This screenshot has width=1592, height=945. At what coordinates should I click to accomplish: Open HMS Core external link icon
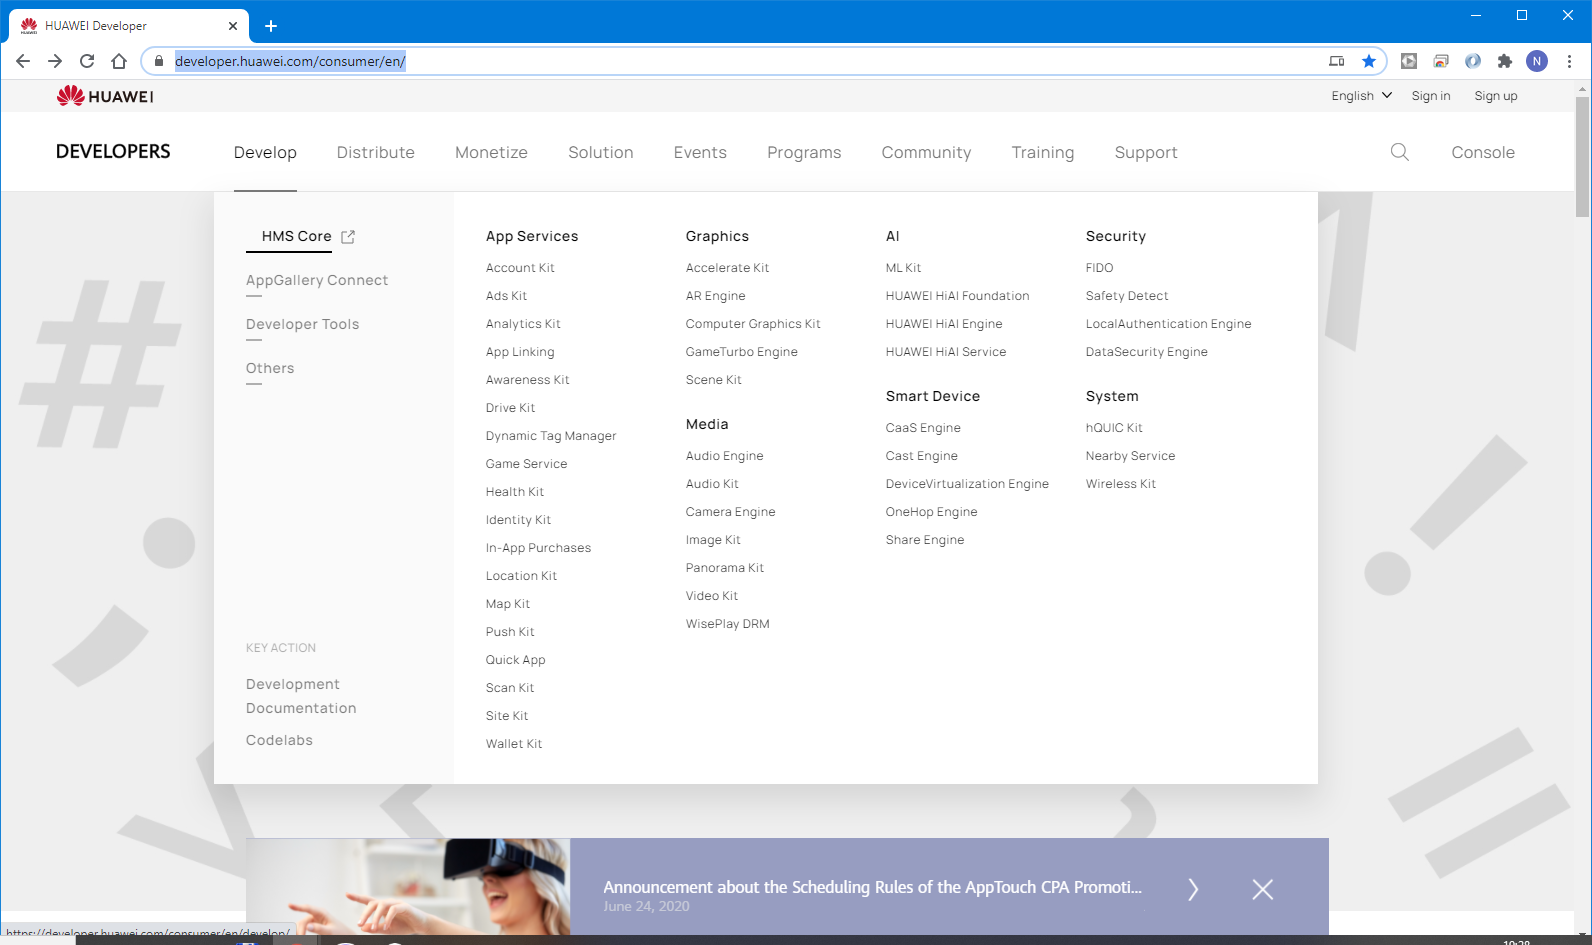(x=348, y=237)
